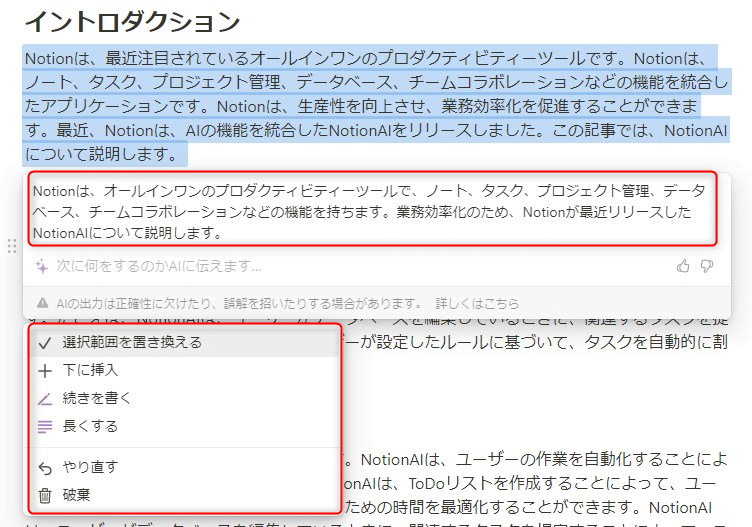752x527 pixels.
Task: Click the plus icon beside 下に挿入
Action: 45,371
